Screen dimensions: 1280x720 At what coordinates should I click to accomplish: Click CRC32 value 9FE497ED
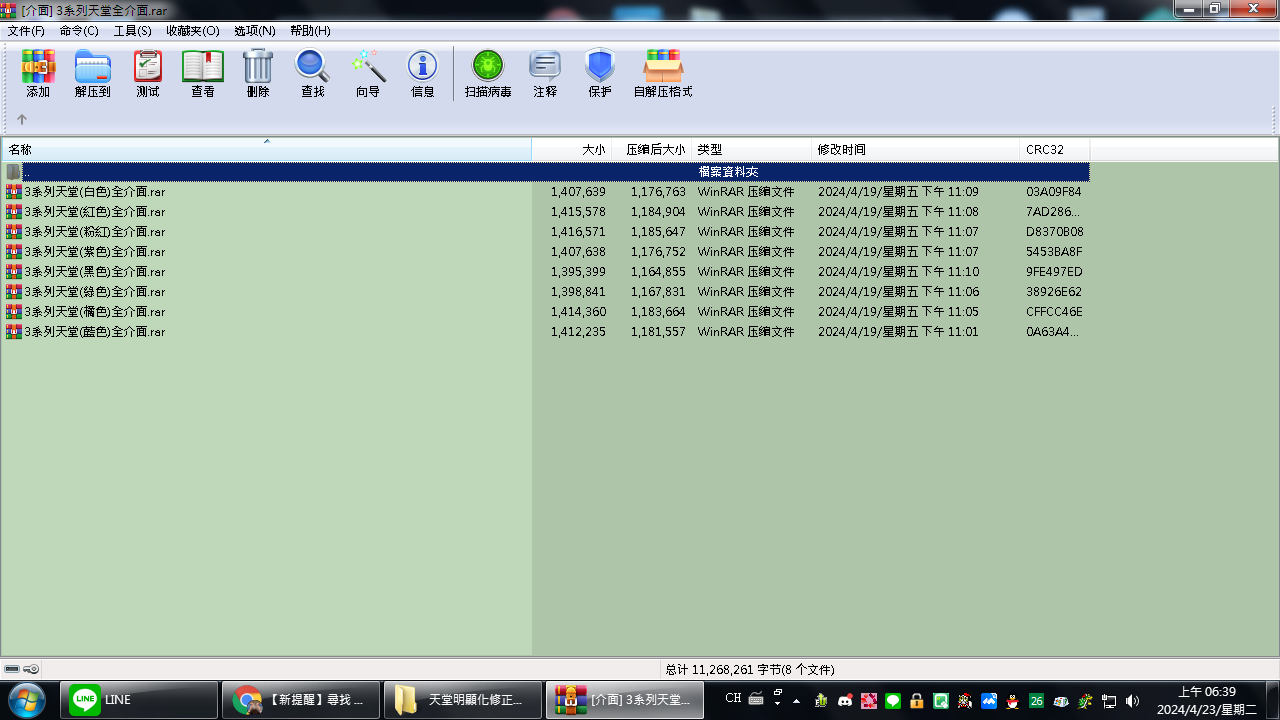(1054, 272)
